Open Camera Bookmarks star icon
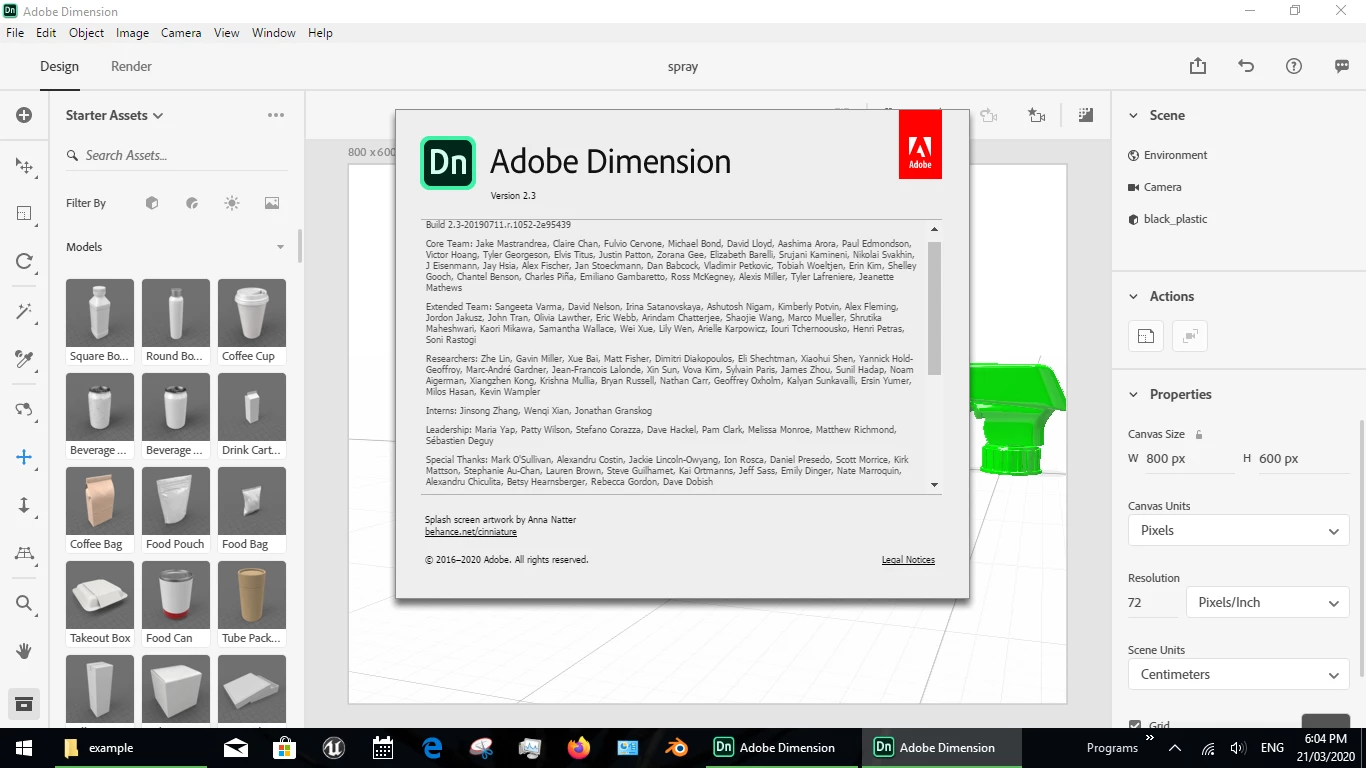 click(x=1037, y=116)
